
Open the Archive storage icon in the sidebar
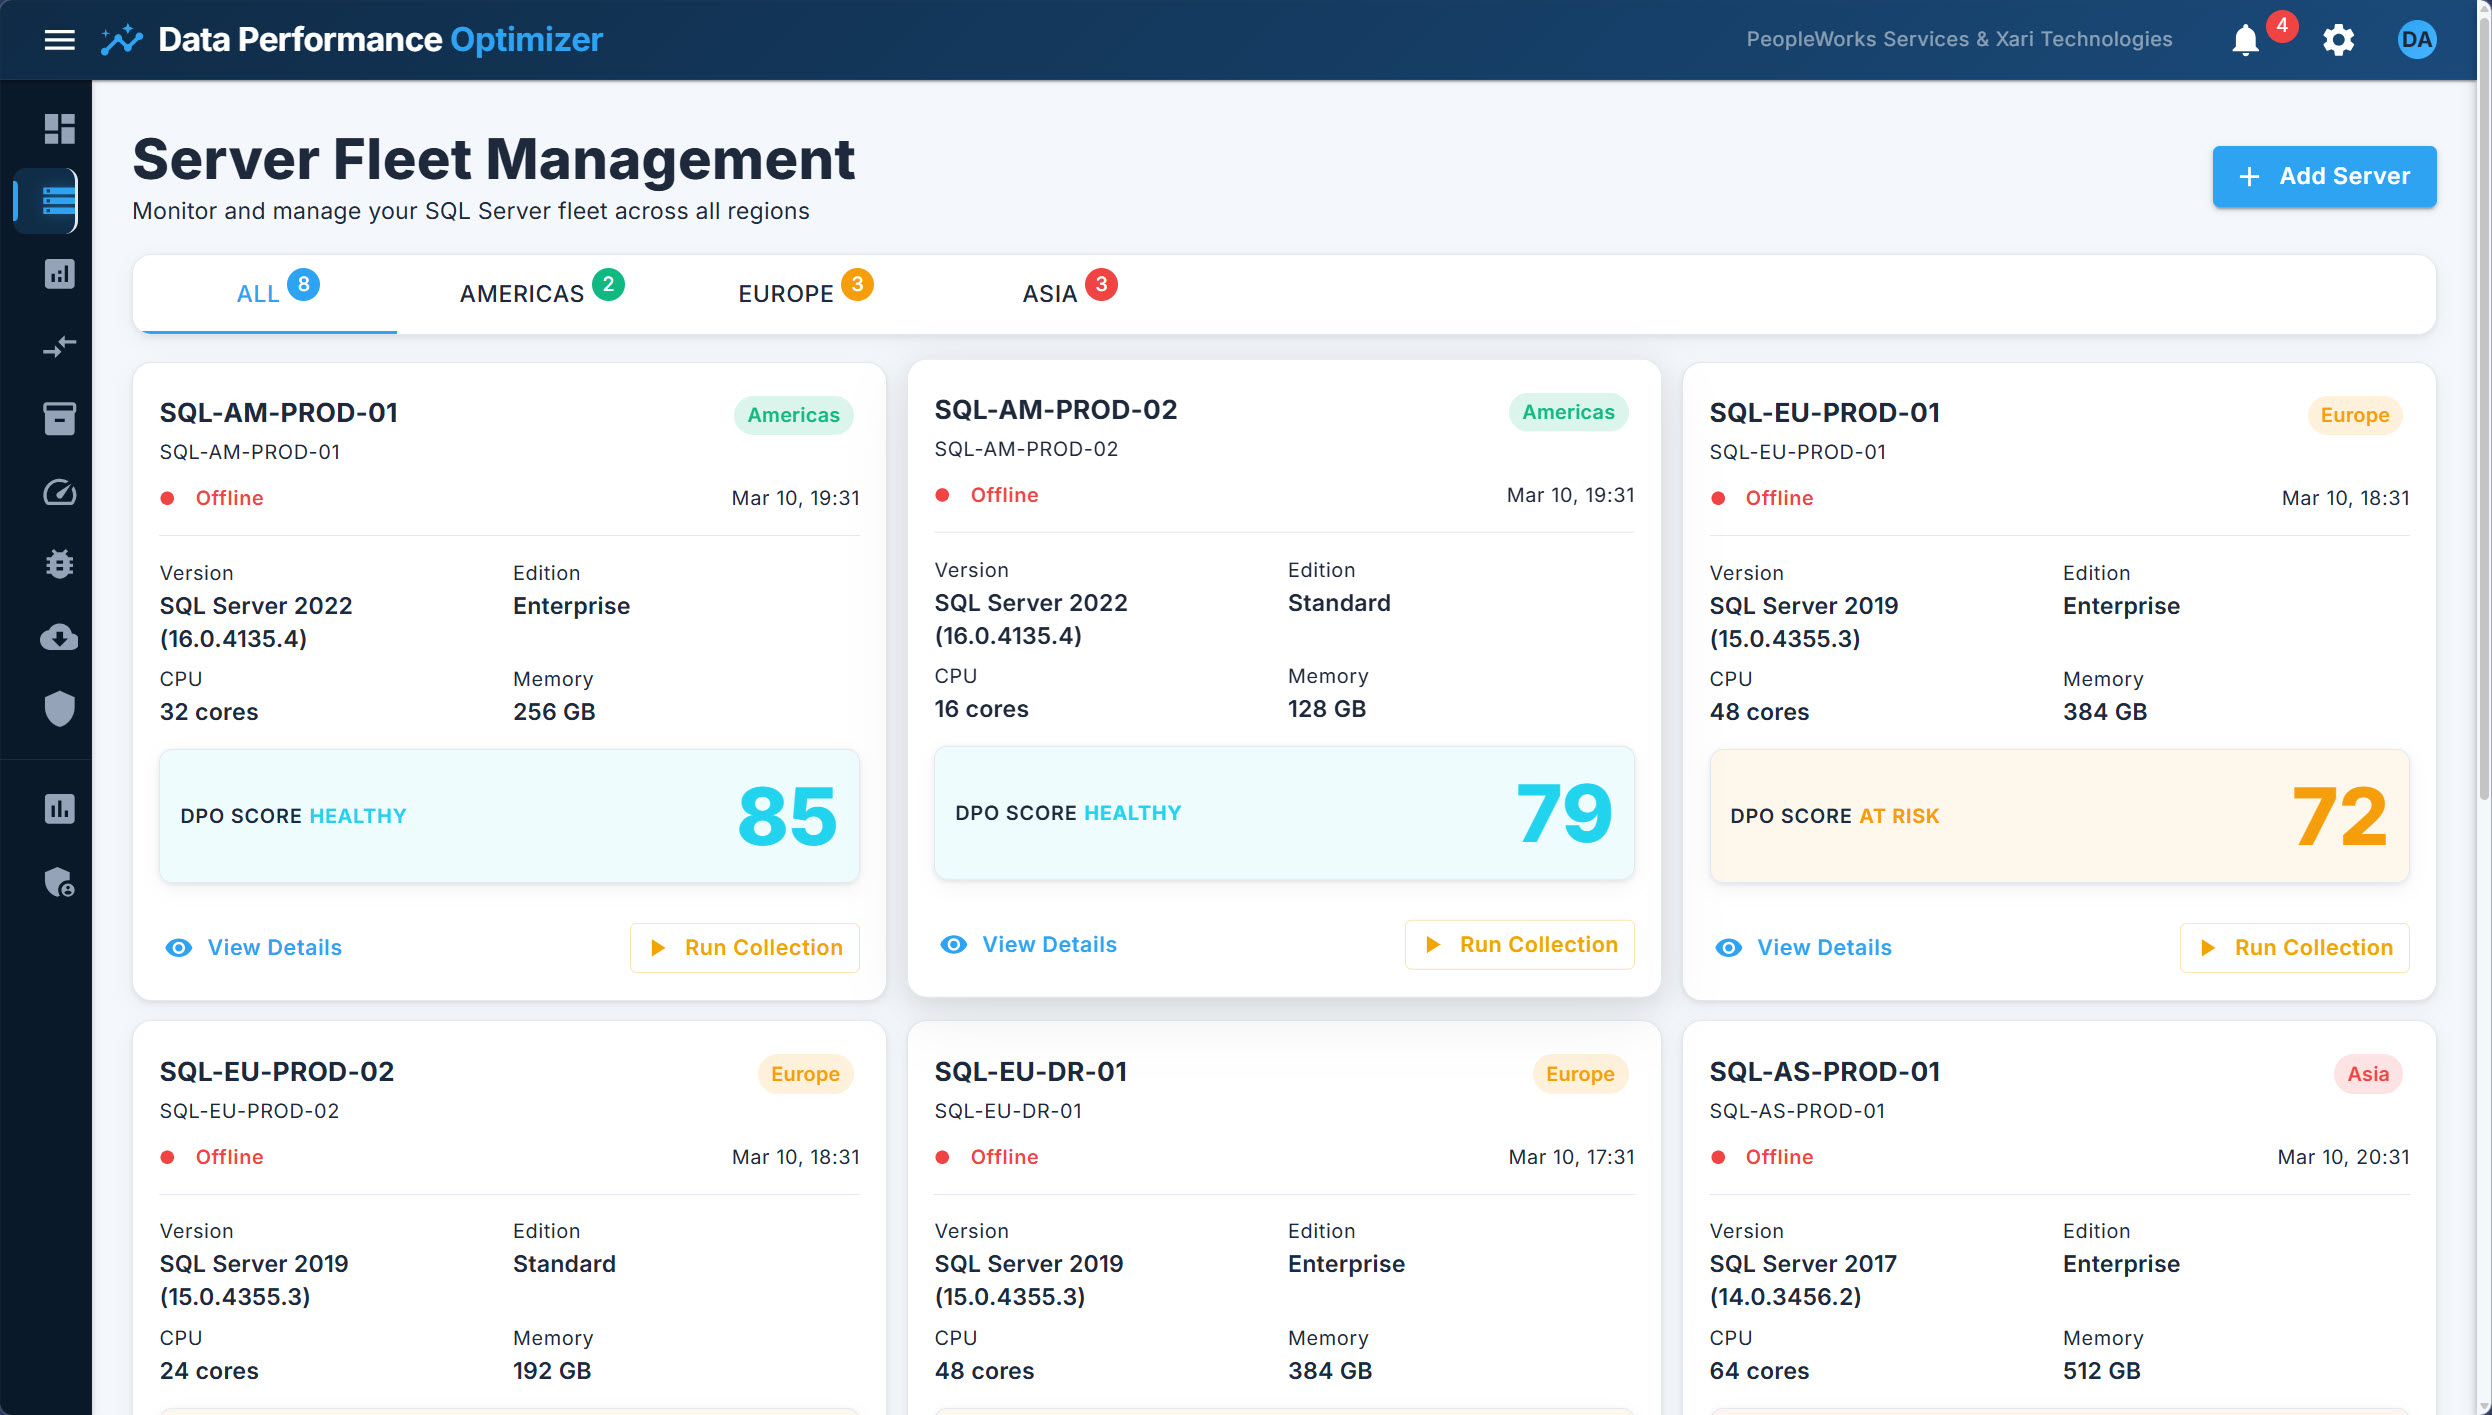click(x=59, y=418)
